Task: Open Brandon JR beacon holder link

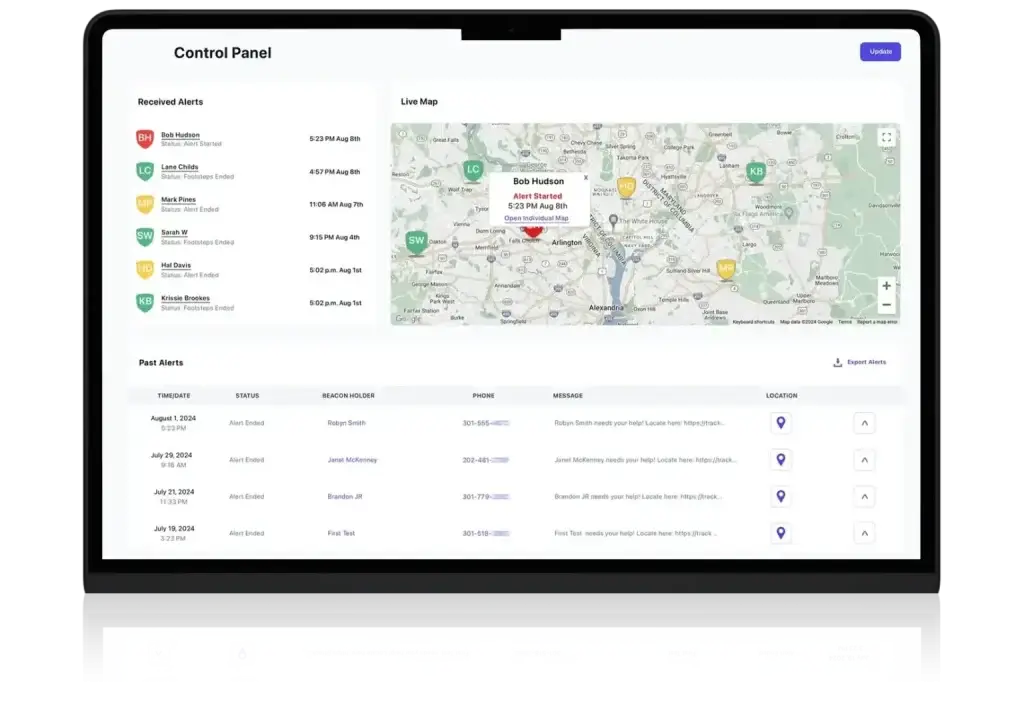Action: [345, 496]
